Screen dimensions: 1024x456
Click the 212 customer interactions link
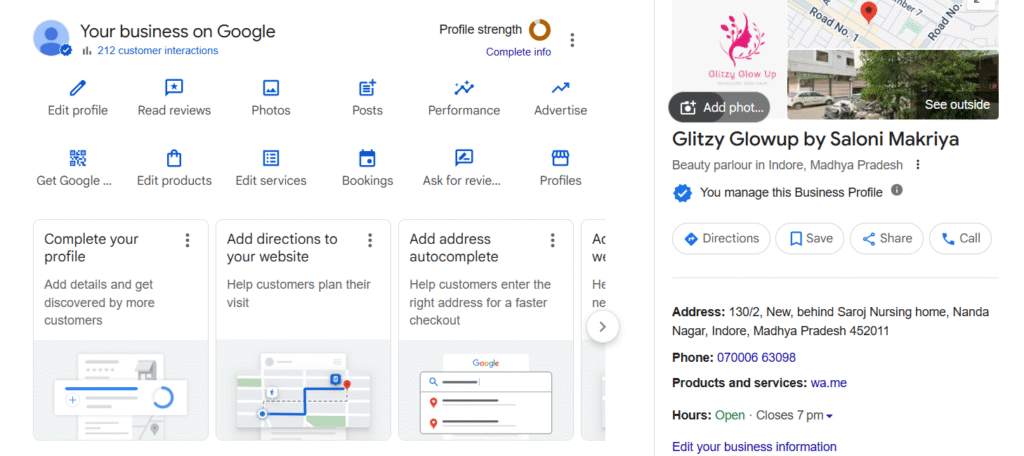click(157, 50)
